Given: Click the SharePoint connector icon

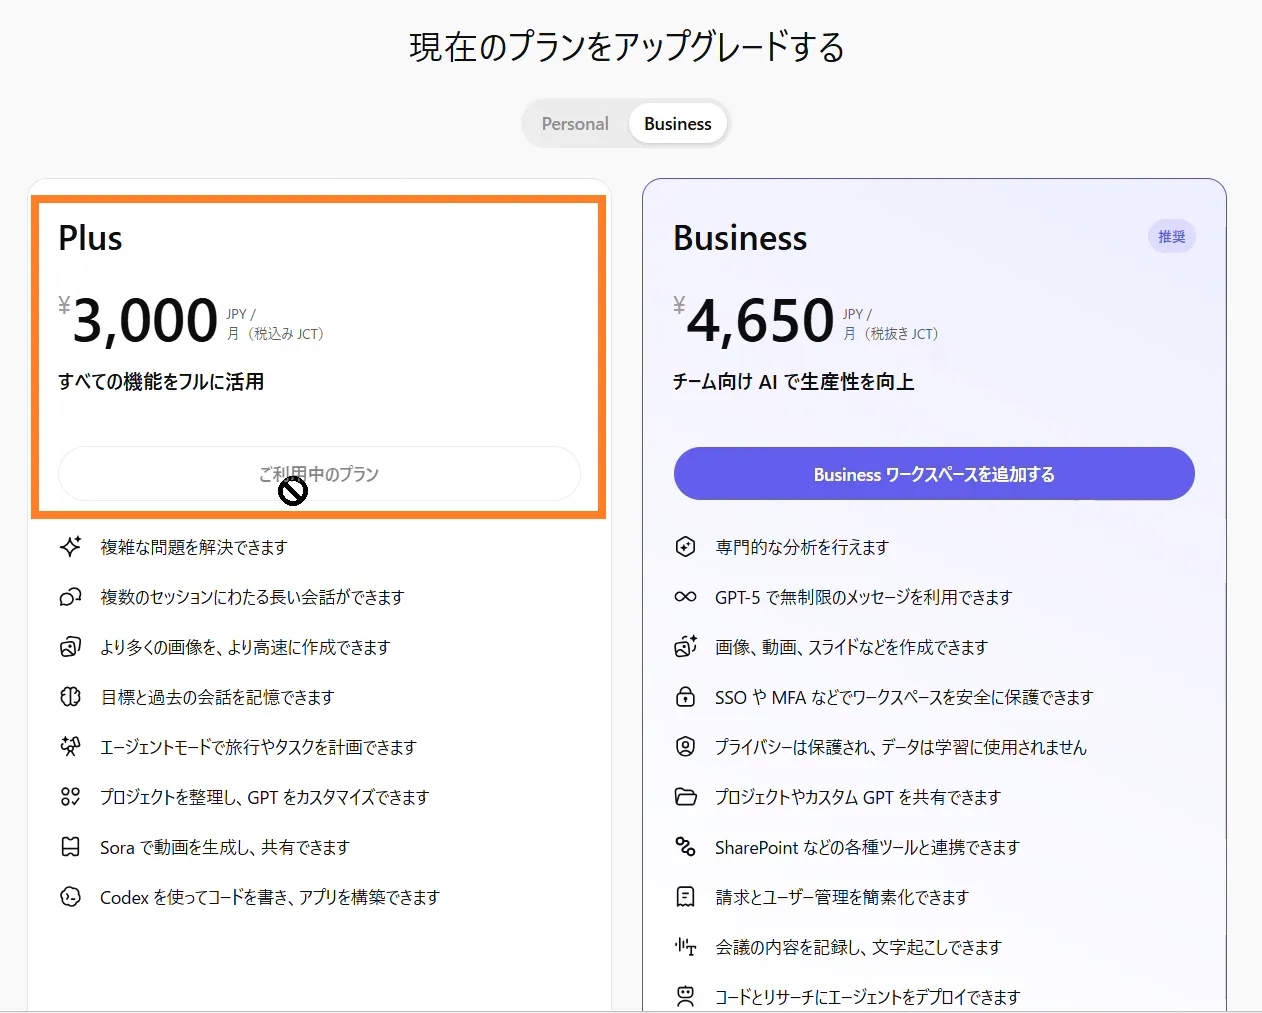Looking at the screenshot, I should coord(685,847).
